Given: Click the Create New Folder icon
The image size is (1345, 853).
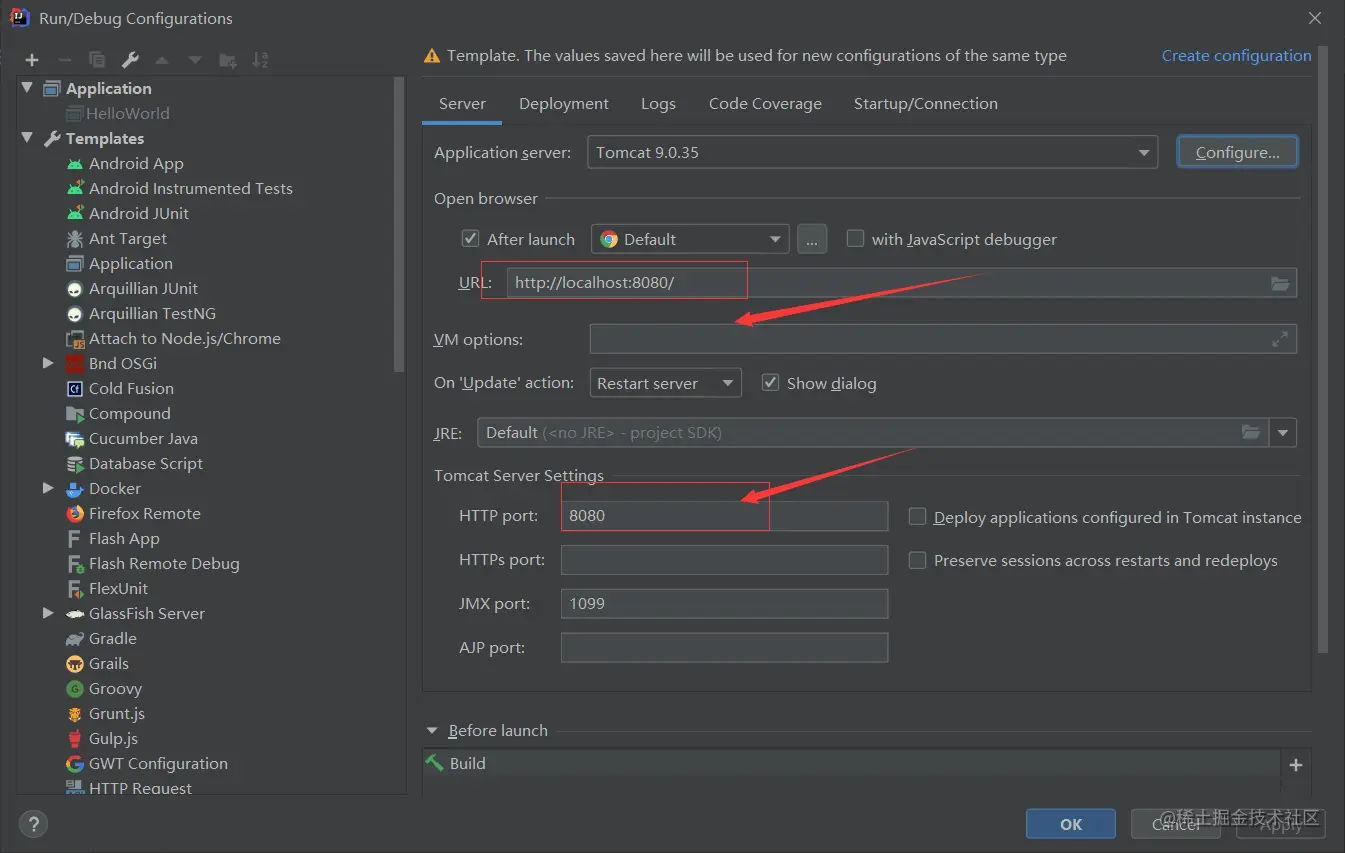Looking at the screenshot, I should click(x=228, y=60).
